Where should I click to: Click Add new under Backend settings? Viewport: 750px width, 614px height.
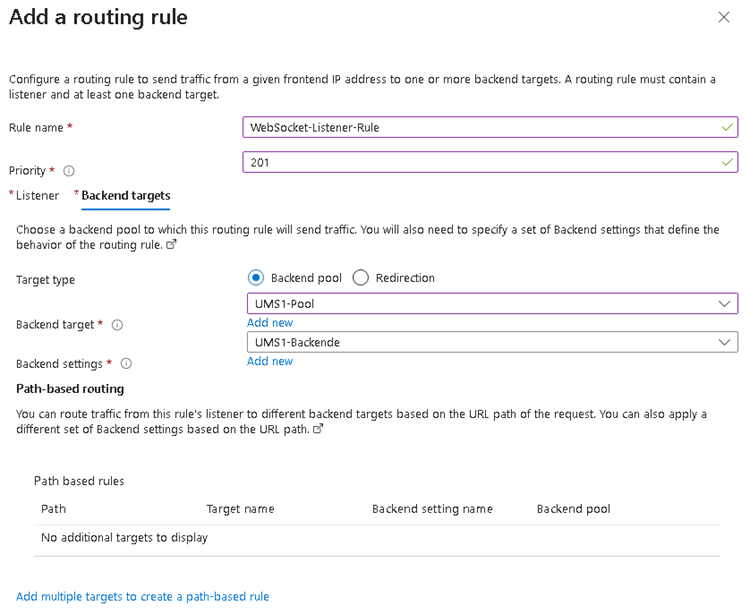coord(269,361)
